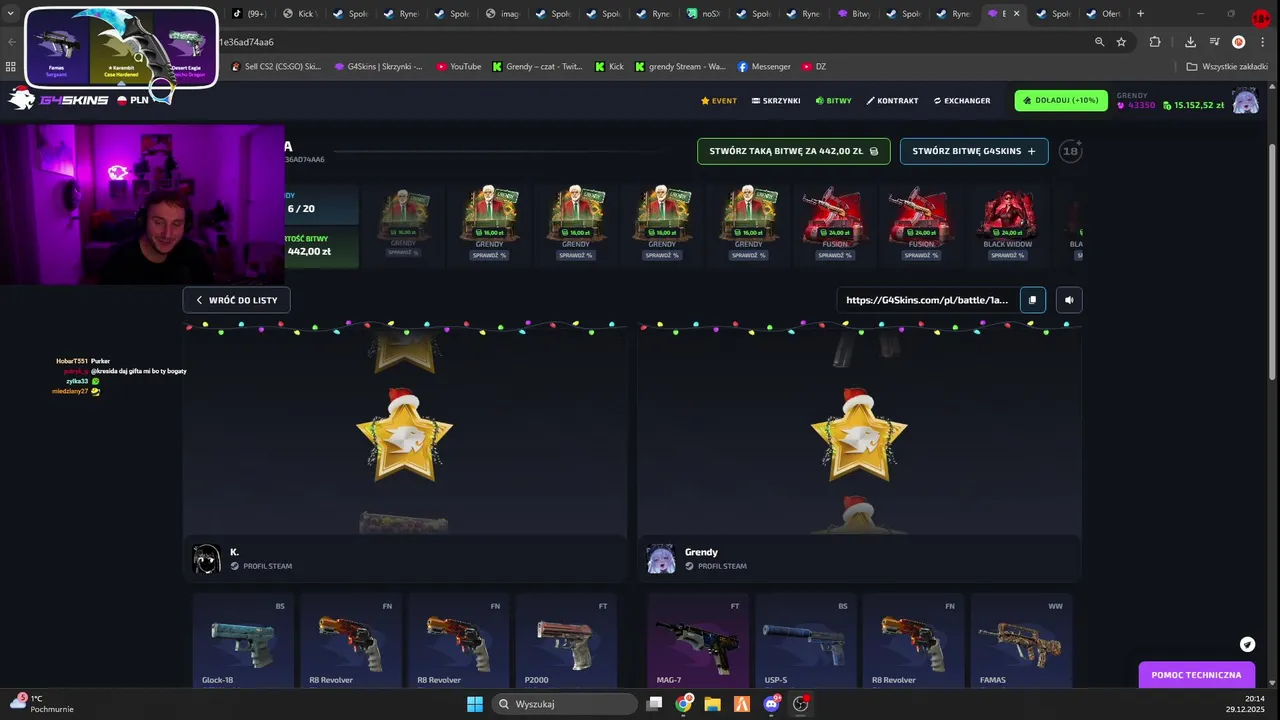Select the FAMAS skin card
The height and width of the screenshot is (720, 1280).
pos(1021,640)
